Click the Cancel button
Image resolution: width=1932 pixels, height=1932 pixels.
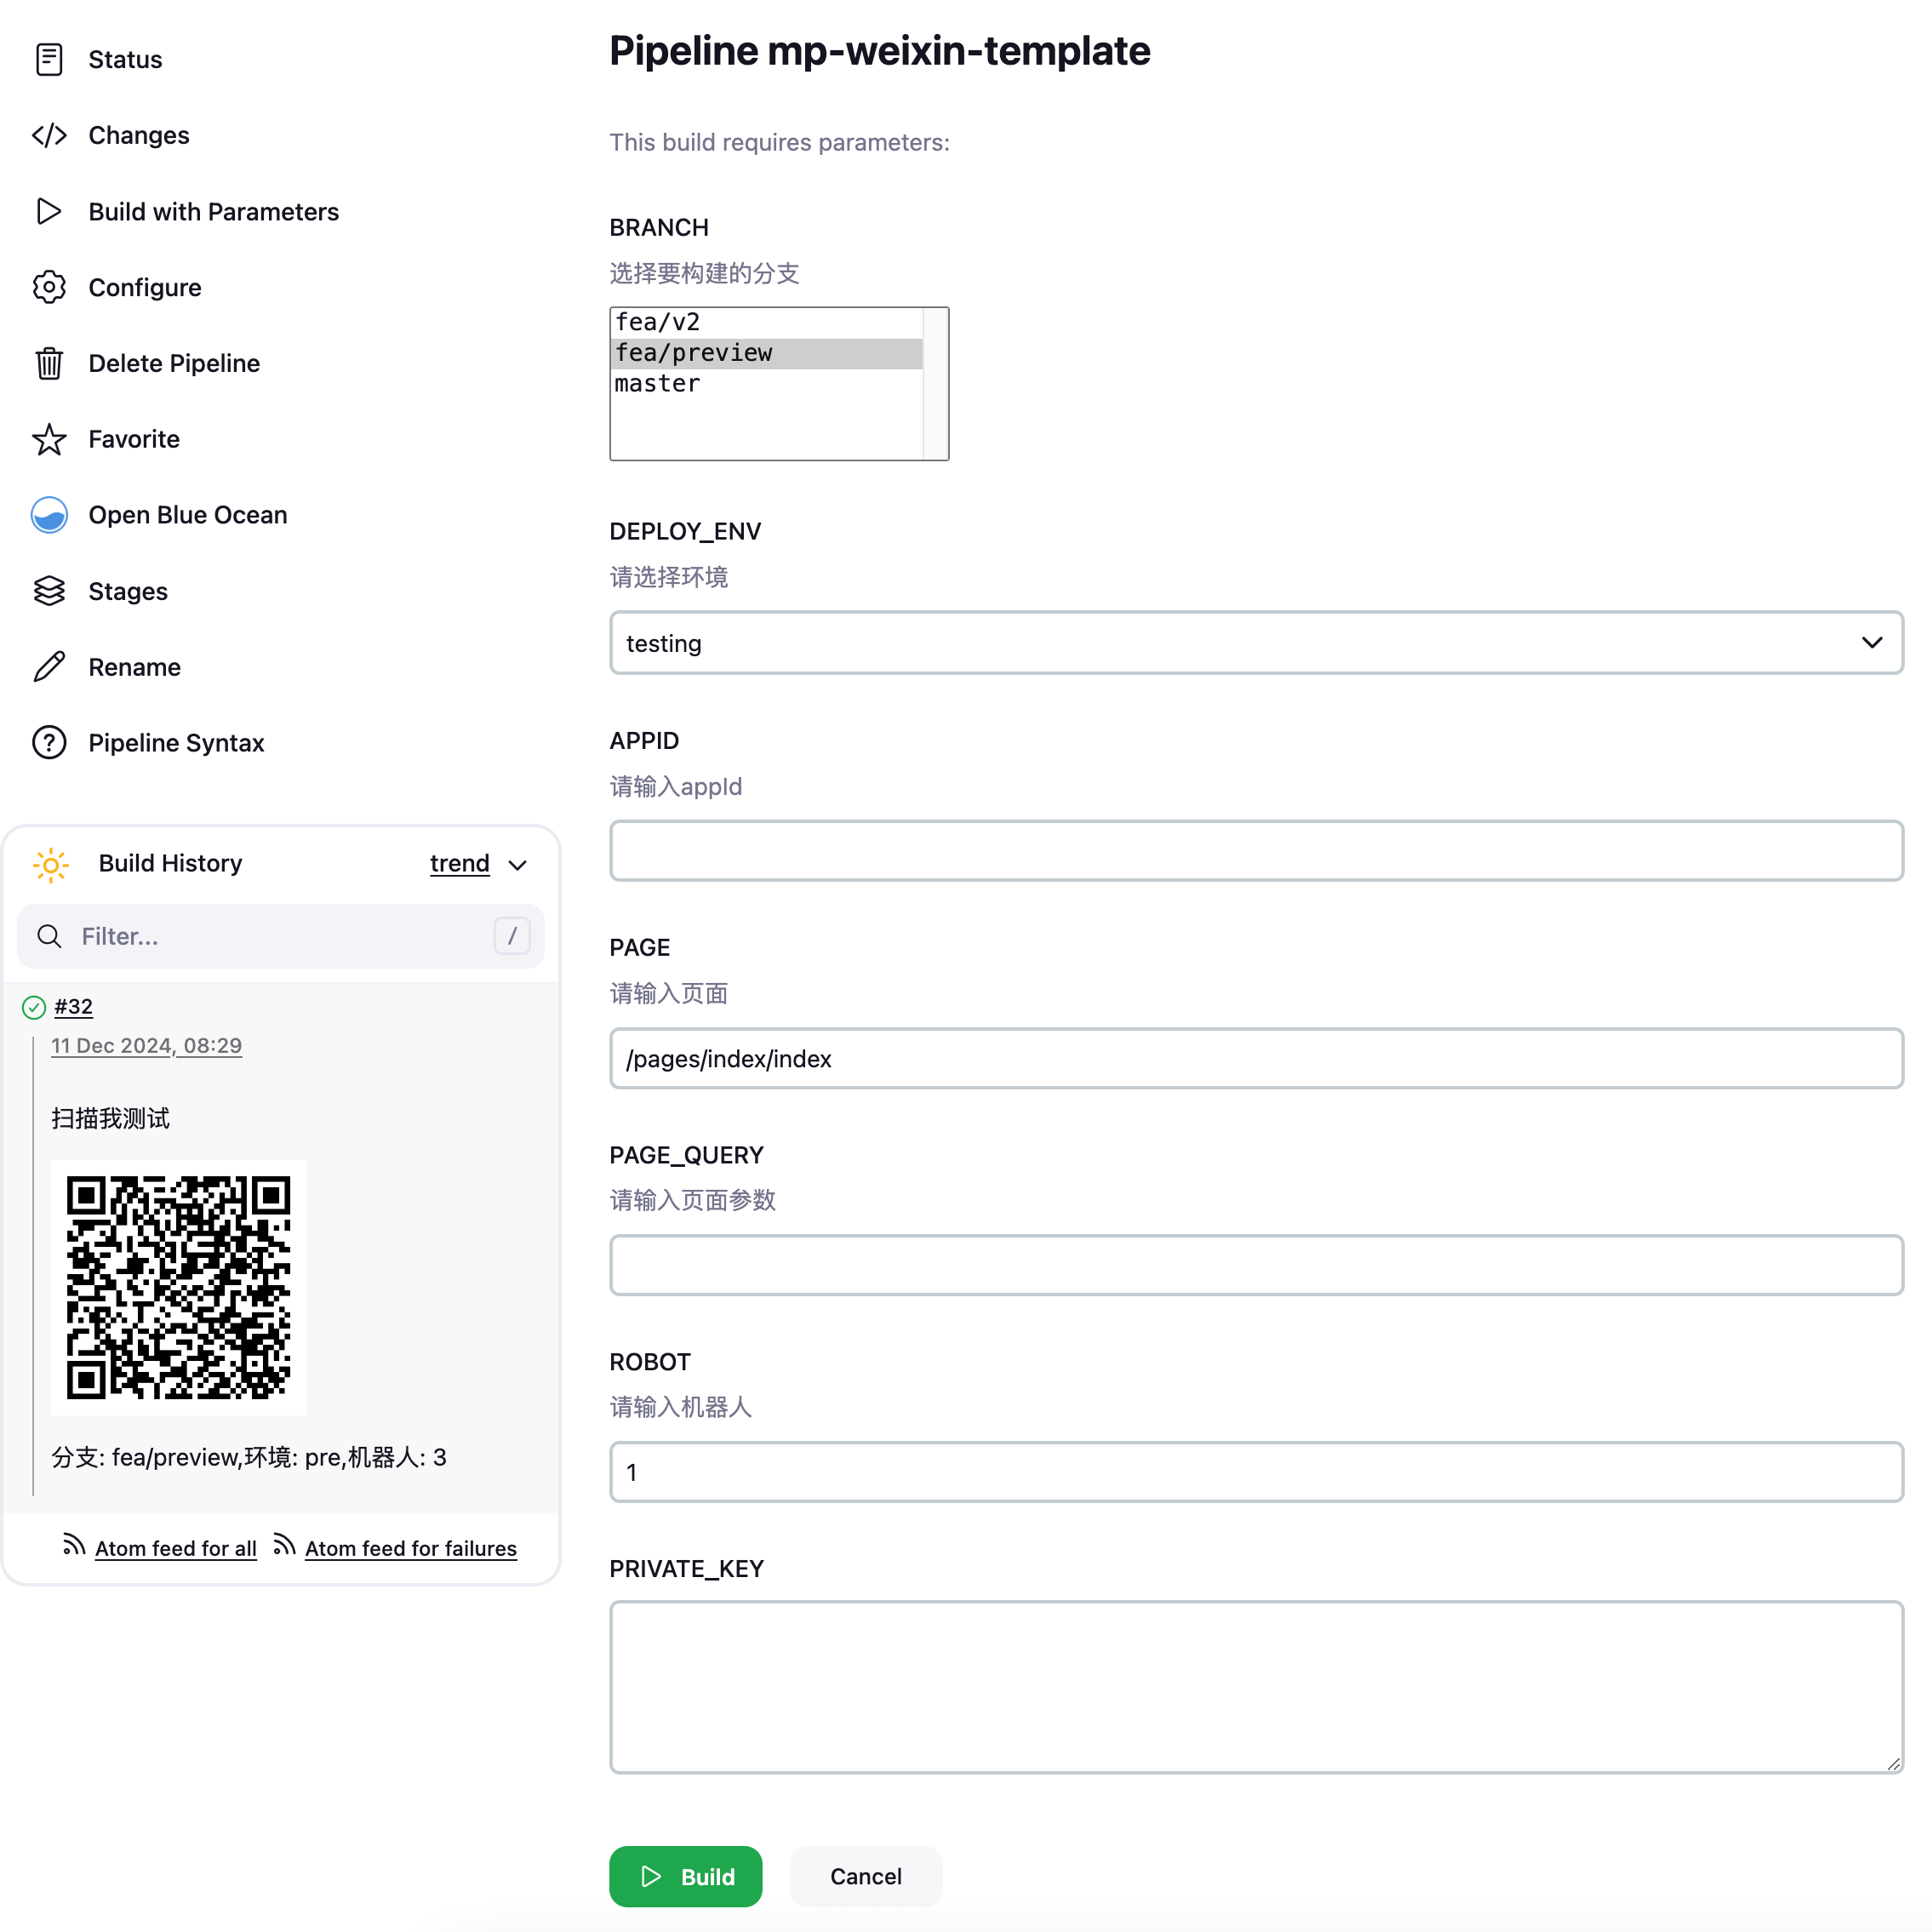[865, 1876]
